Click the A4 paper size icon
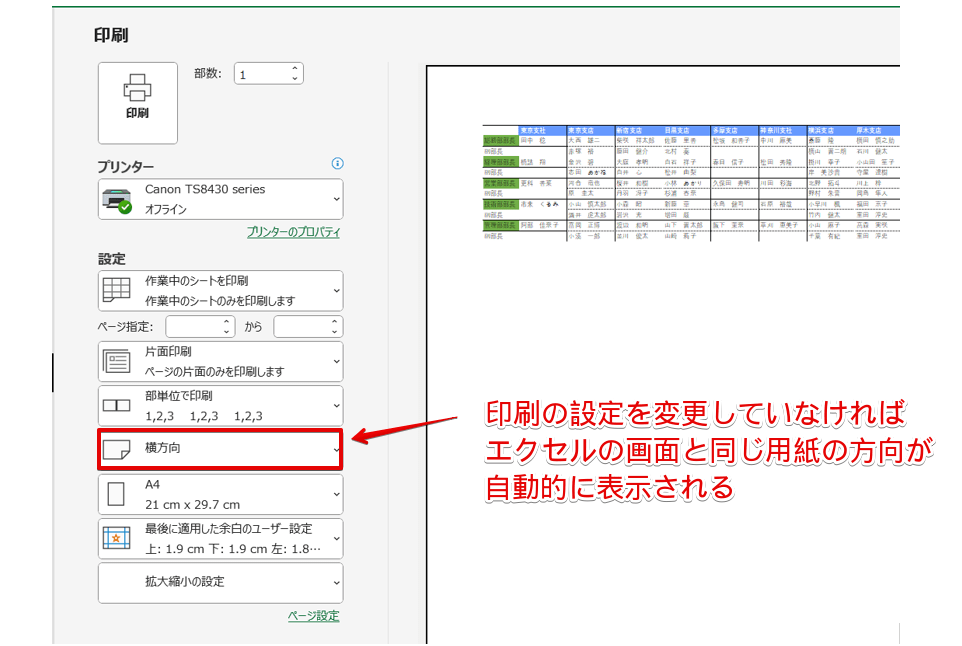Viewport: 962px width, 646px height. 118,493
